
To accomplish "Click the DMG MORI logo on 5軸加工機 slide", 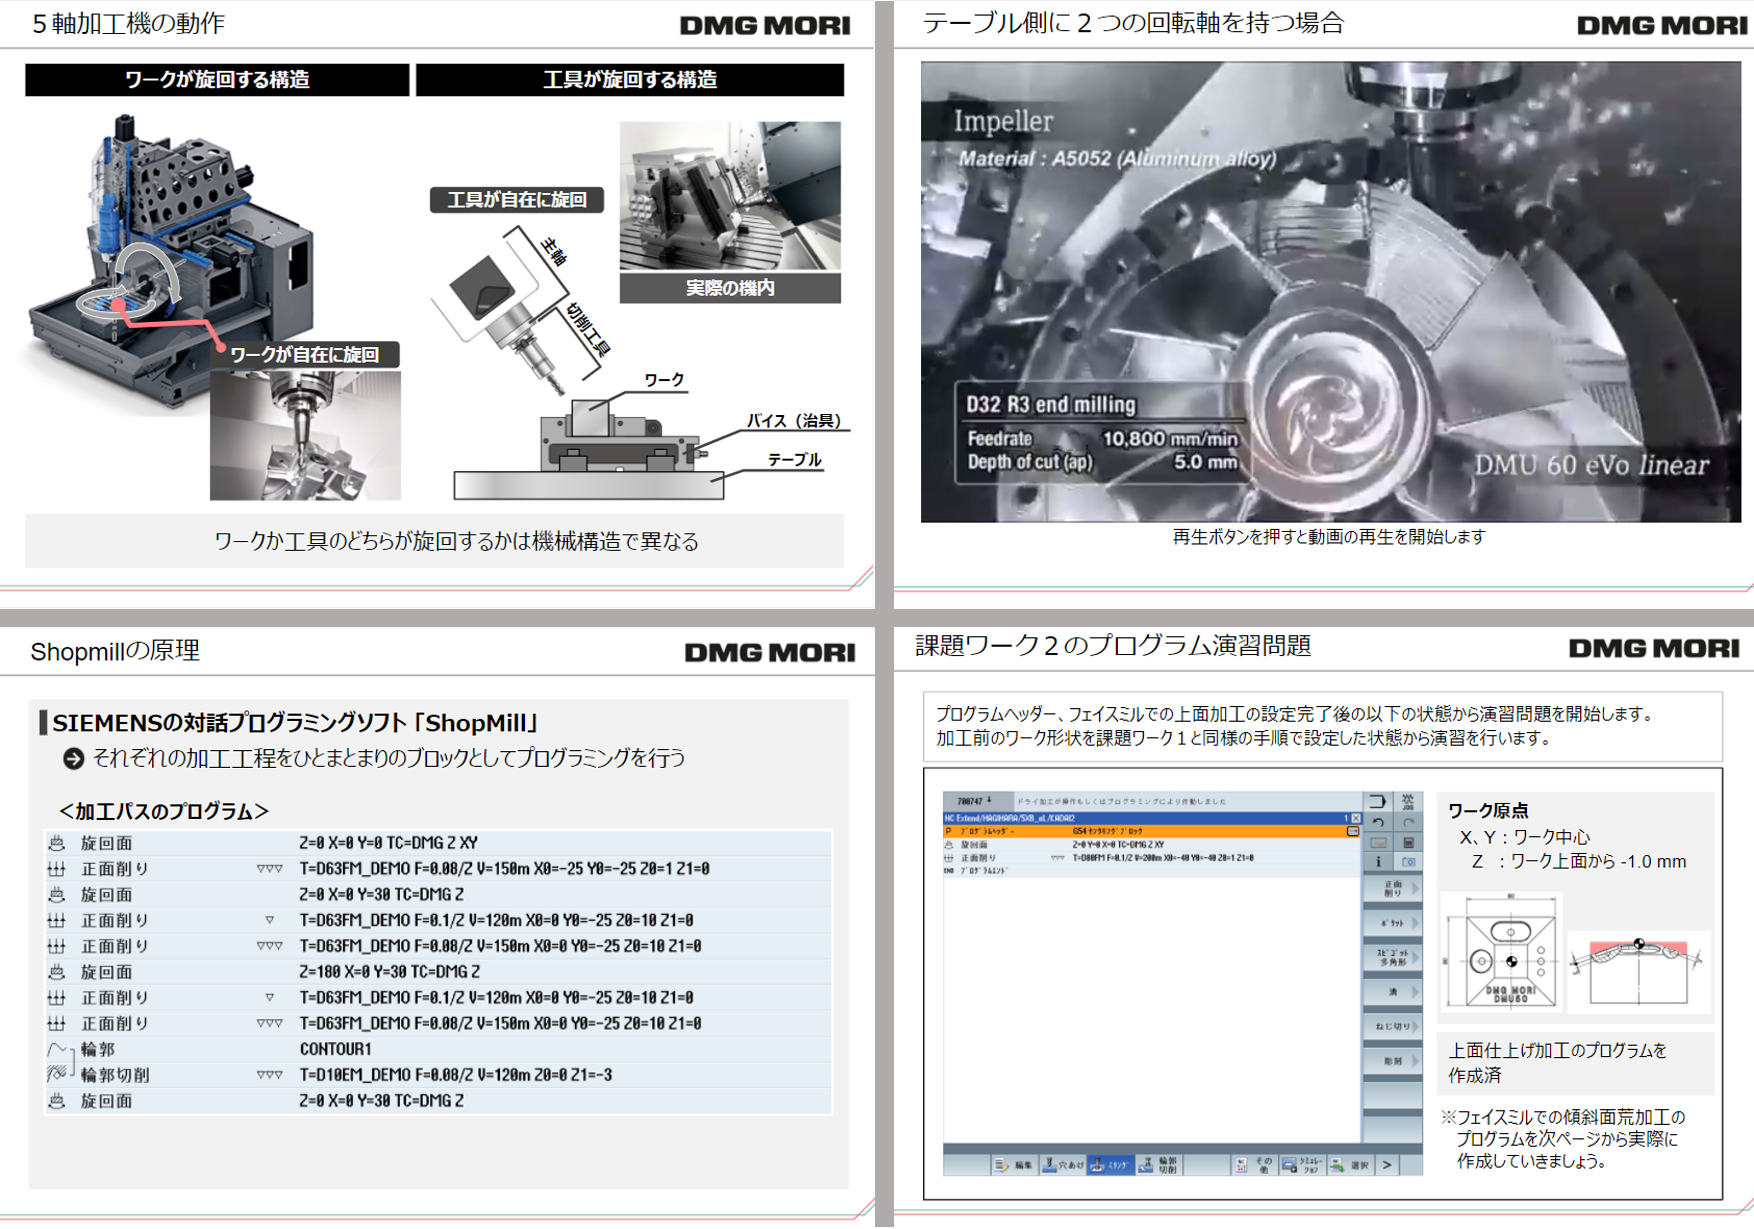I will click(x=765, y=26).
